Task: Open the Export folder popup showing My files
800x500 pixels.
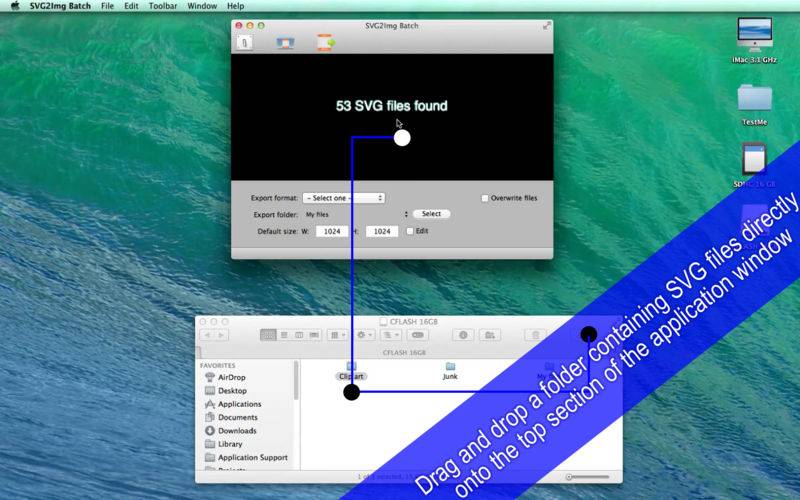Action: (356, 215)
